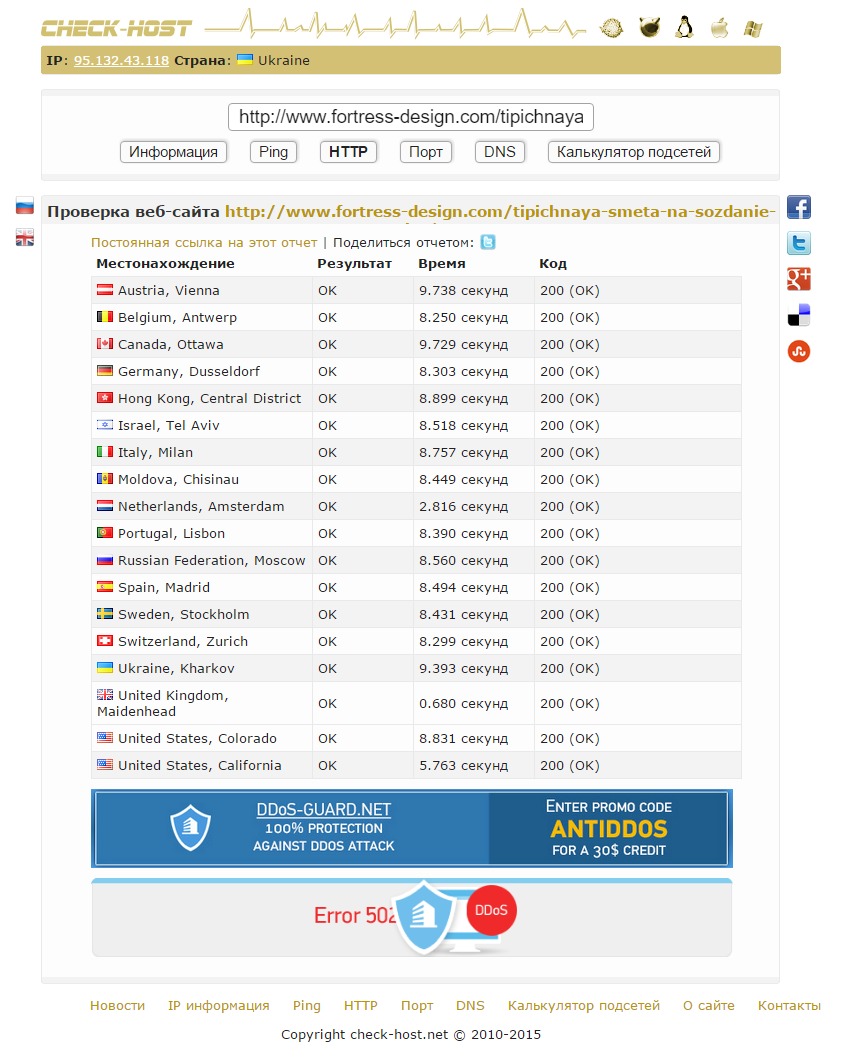Click the FreeBSD icon in header
Image resolution: width=843 pixels, height=1061 pixels.
(650, 27)
